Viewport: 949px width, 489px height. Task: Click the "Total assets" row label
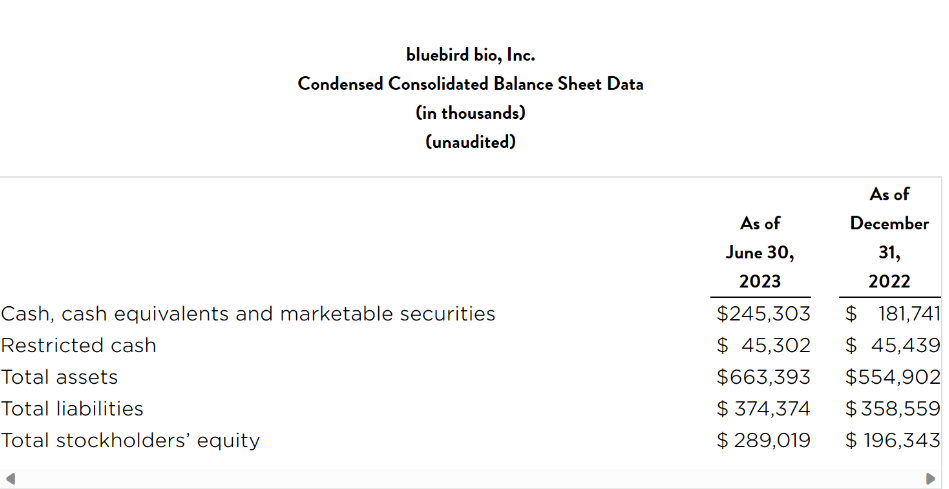[60, 377]
